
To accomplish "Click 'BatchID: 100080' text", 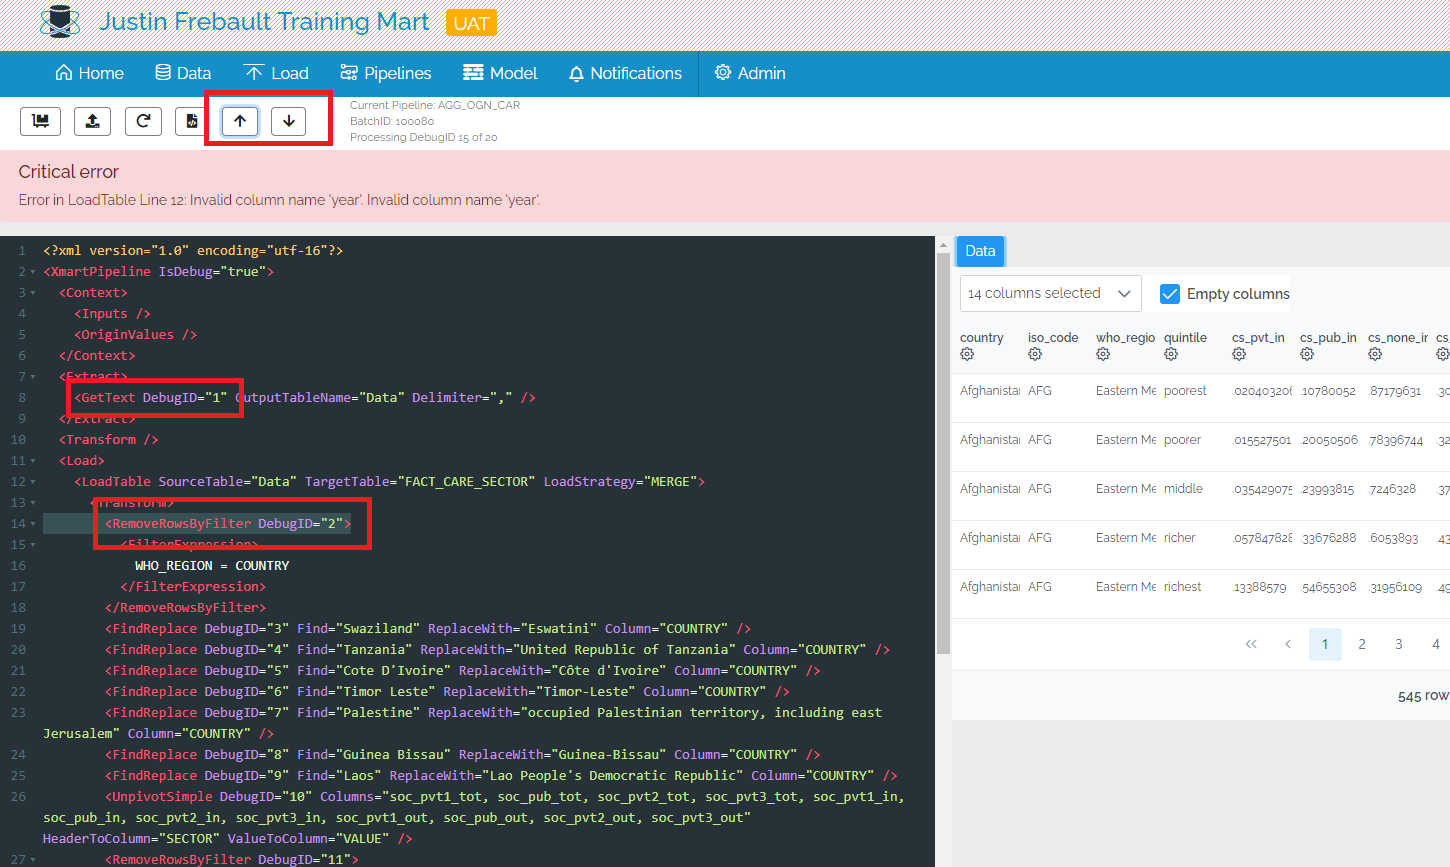I will 392,121.
